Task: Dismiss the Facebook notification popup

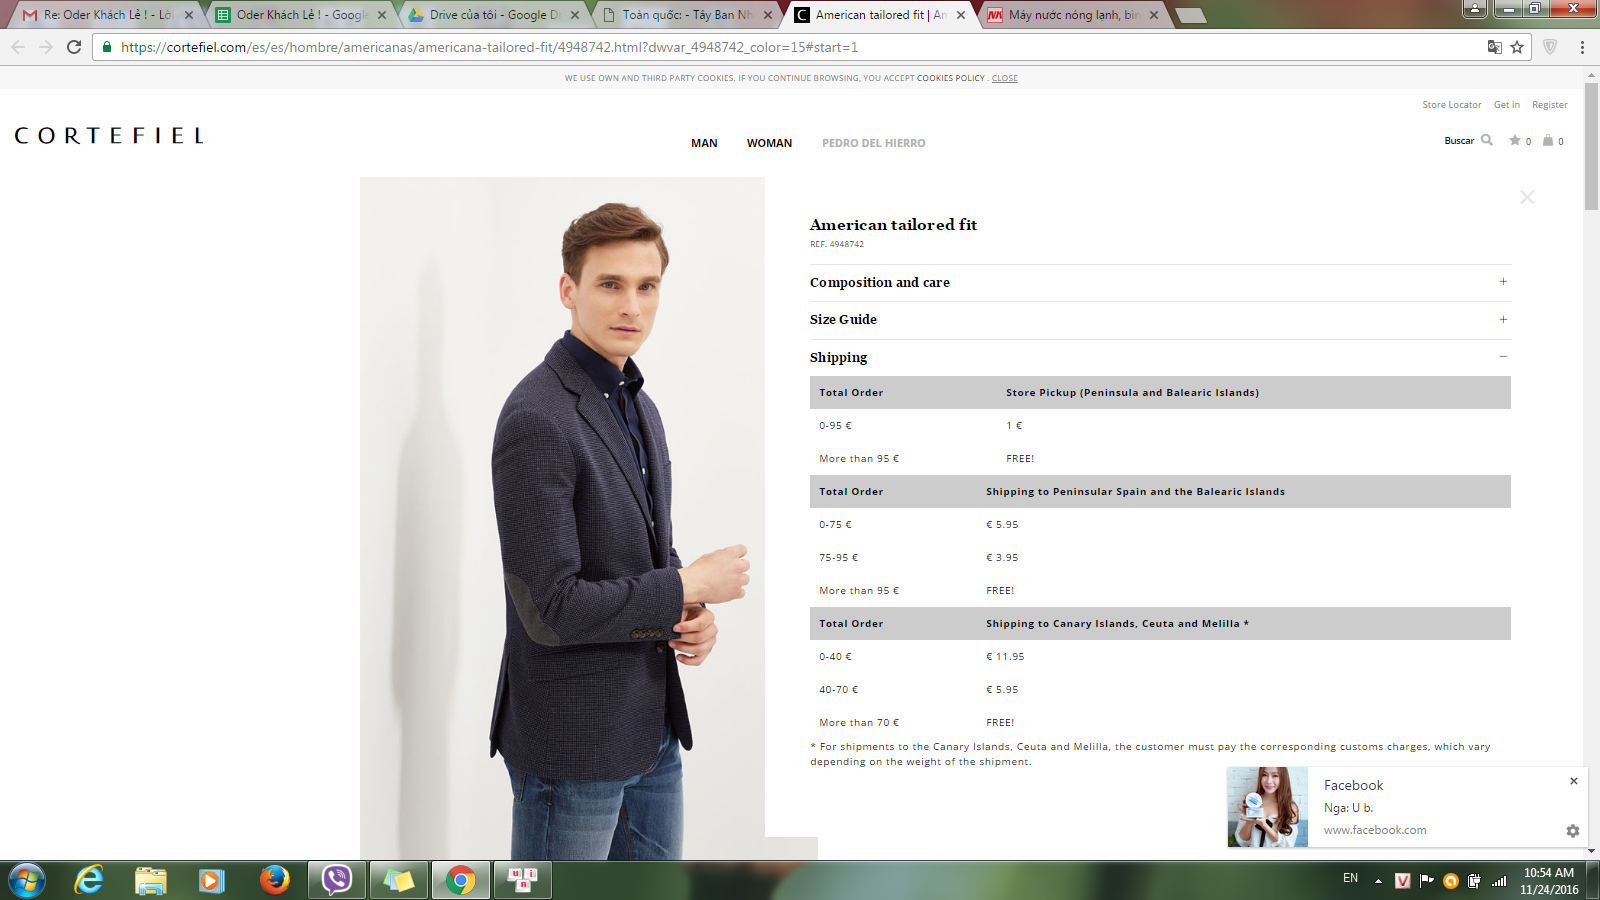Action: coord(1573,781)
